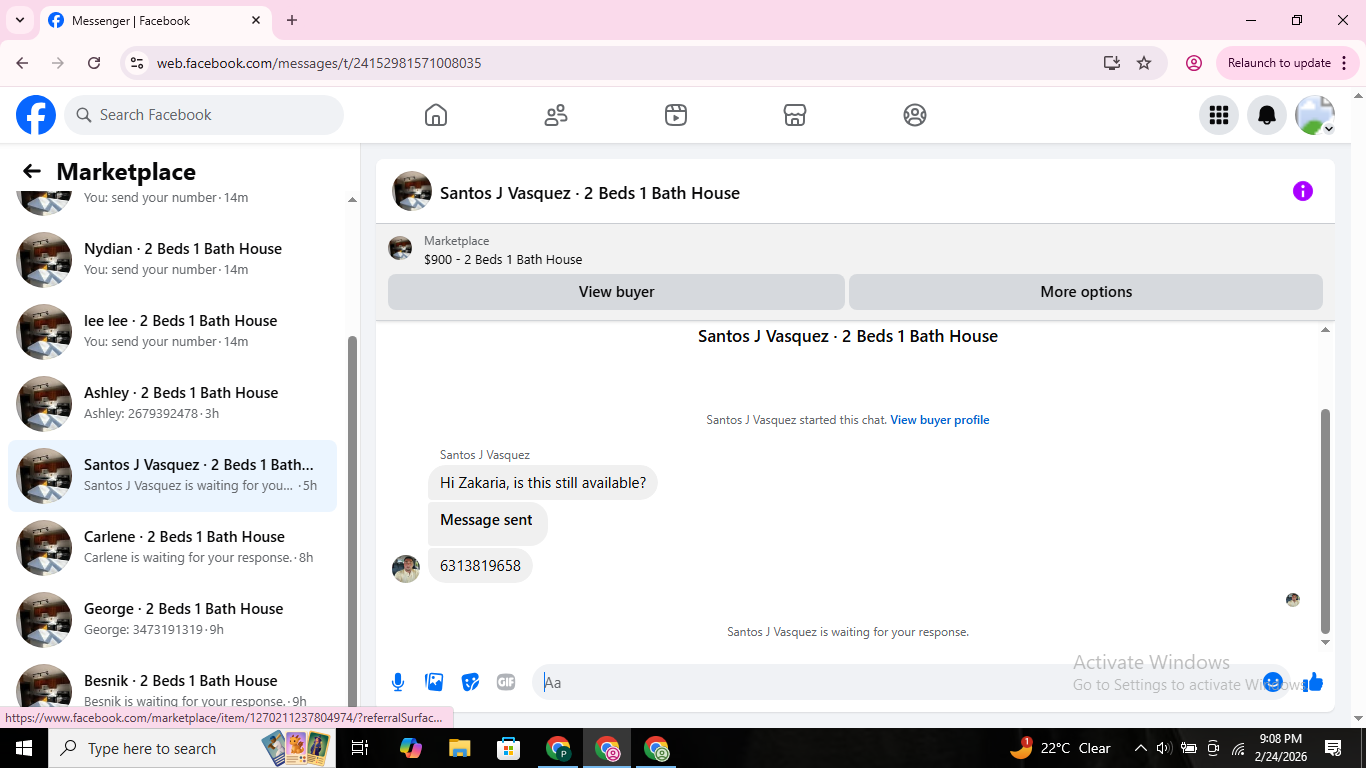The image size is (1366, 768).
Task: Open the emoji picker in message box
Action: coord(1273,682)
